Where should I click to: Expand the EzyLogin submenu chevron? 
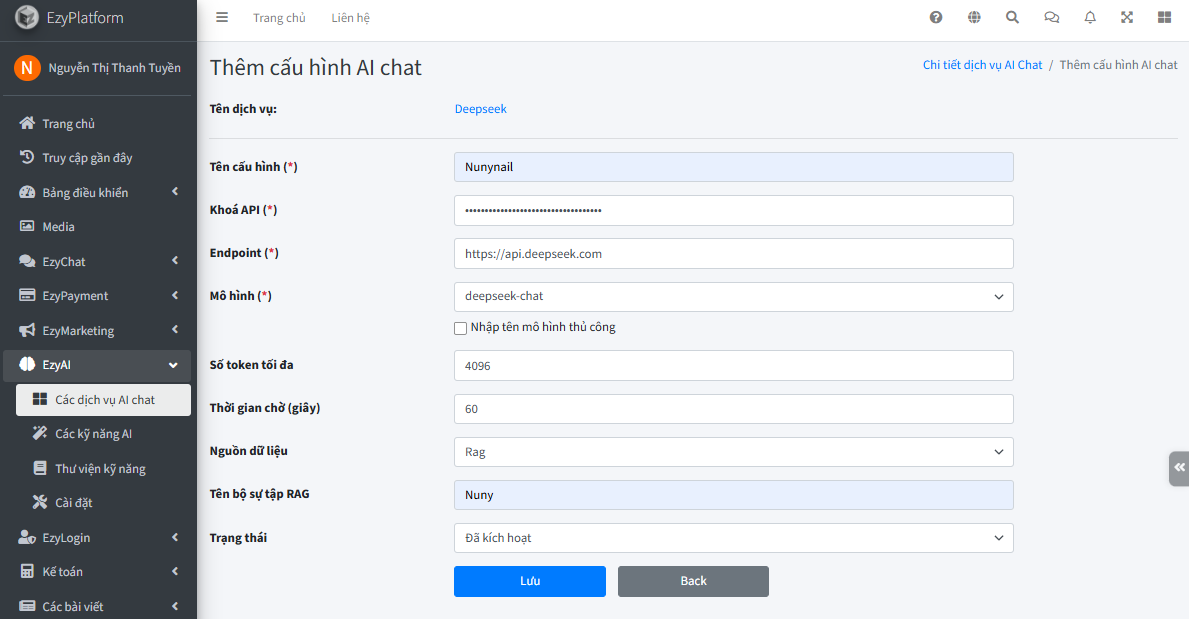175,537
